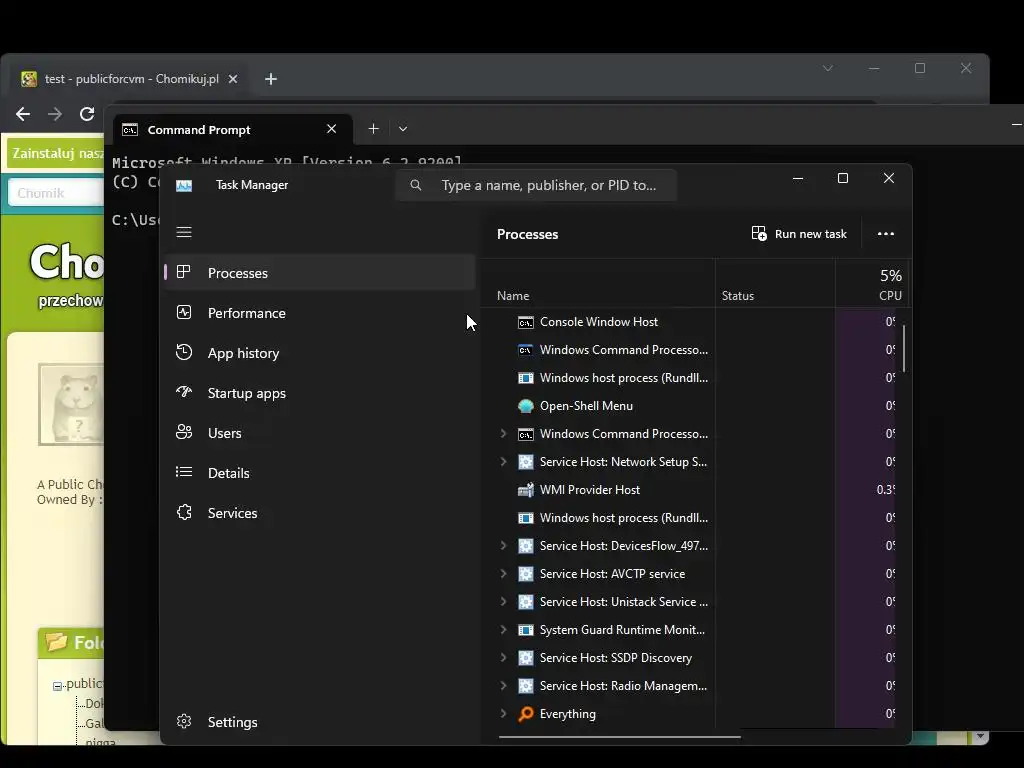The image size is (1024, 768).
Task: Click the Startup apps icon
Action: coord(184,393)
